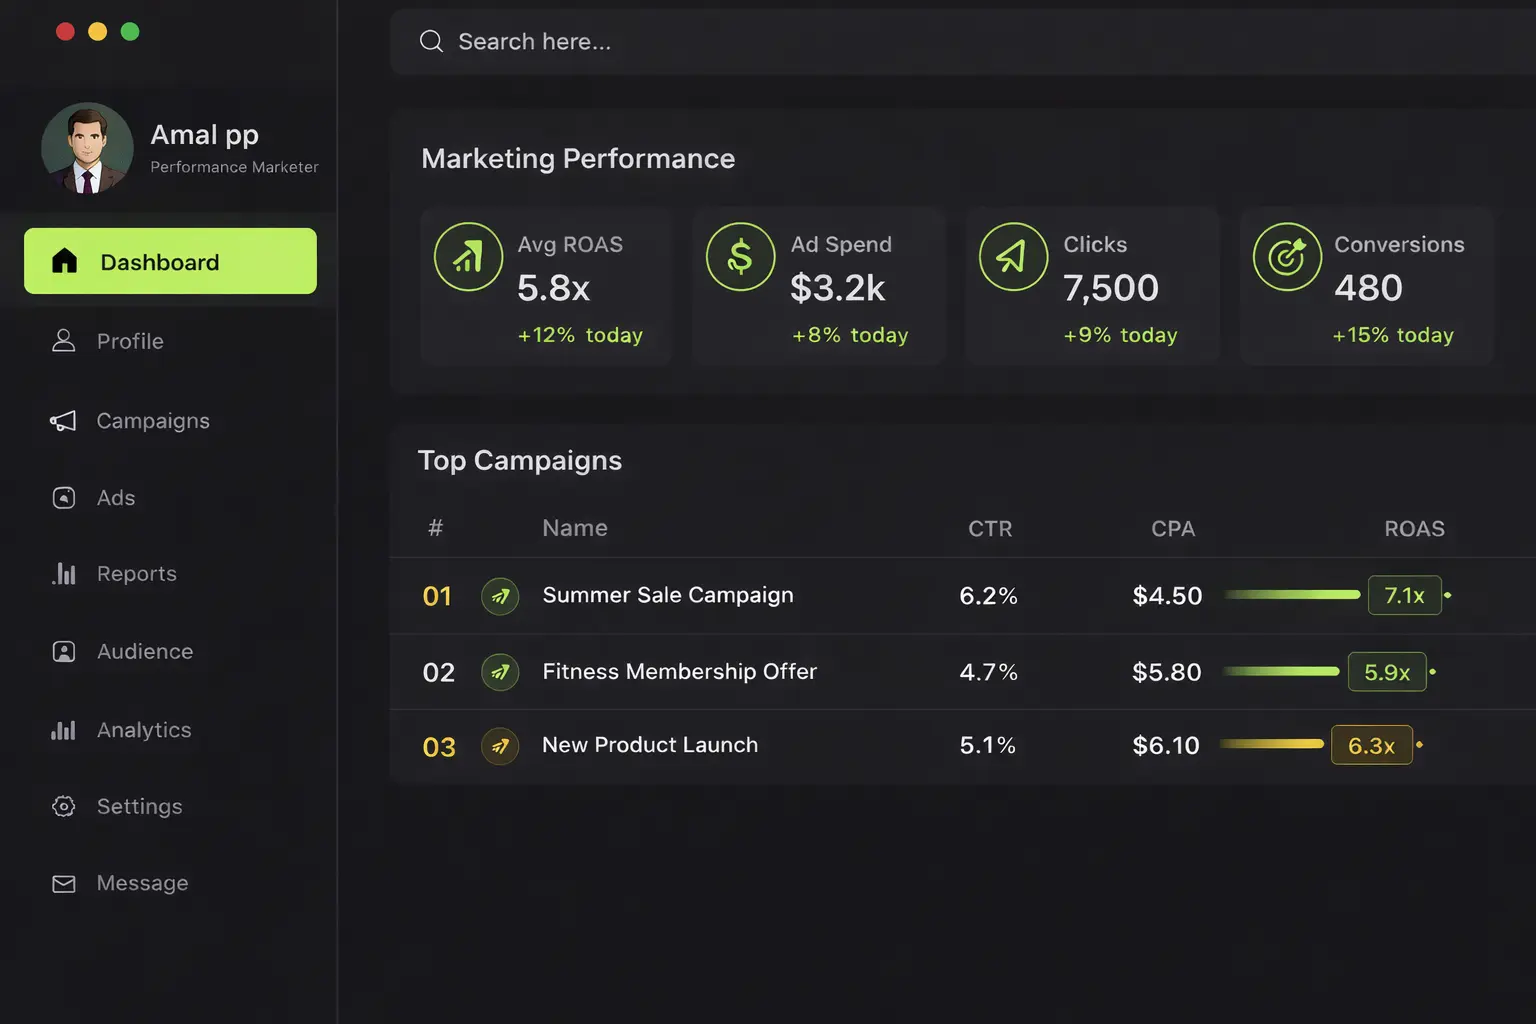Select the Ads sidebar entry
The height and width of the screenshot is (1024, 1536).
(115, 497)
